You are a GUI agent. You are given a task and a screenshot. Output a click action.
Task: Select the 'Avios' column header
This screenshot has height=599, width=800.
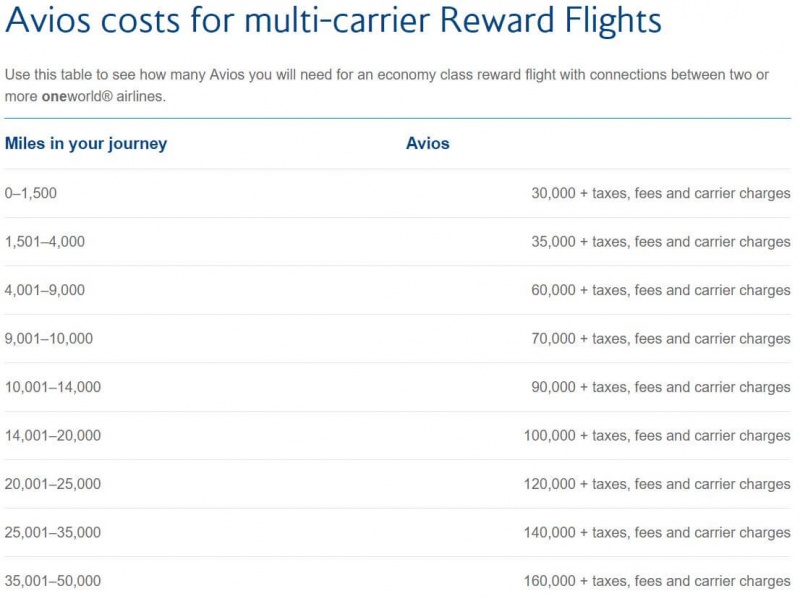coord(428,144)
